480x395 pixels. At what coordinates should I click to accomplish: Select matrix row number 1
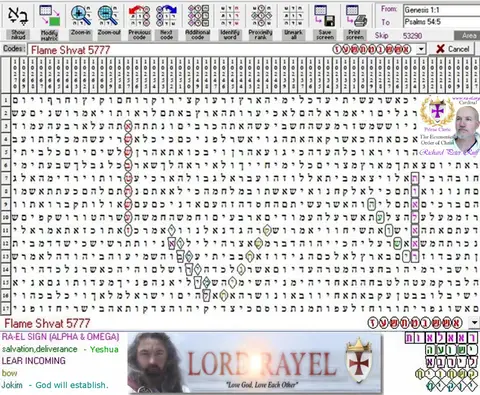[5, 100]
